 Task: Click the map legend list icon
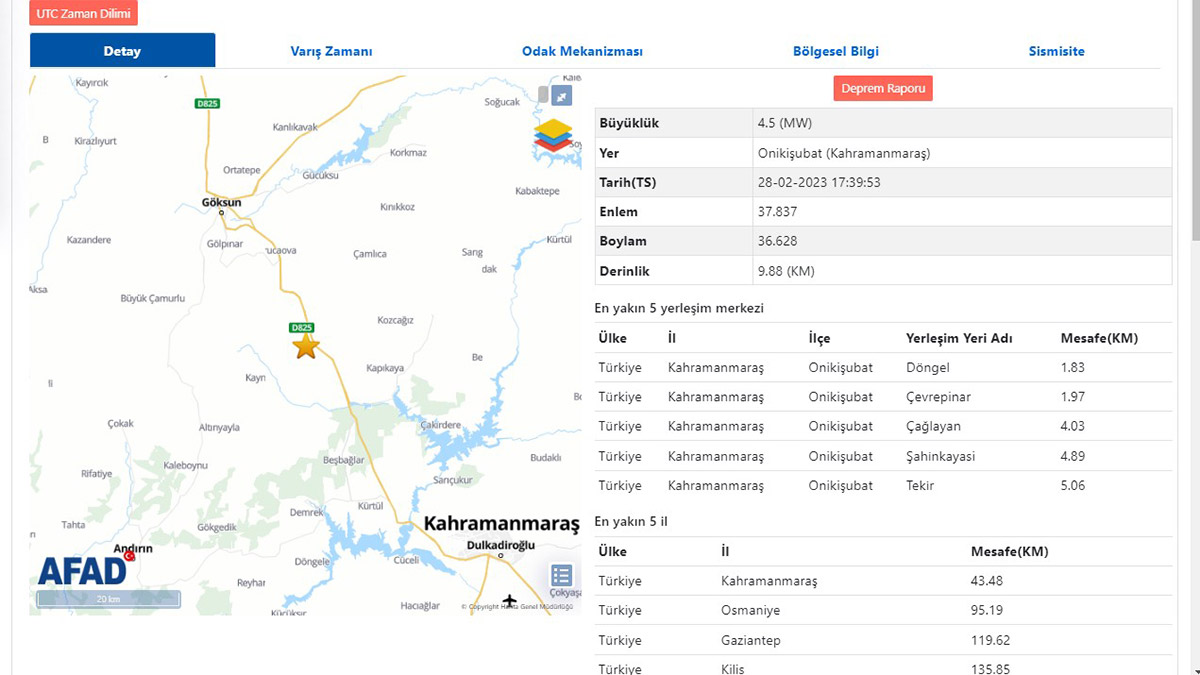pyautogui.click(x=562, y=575)
